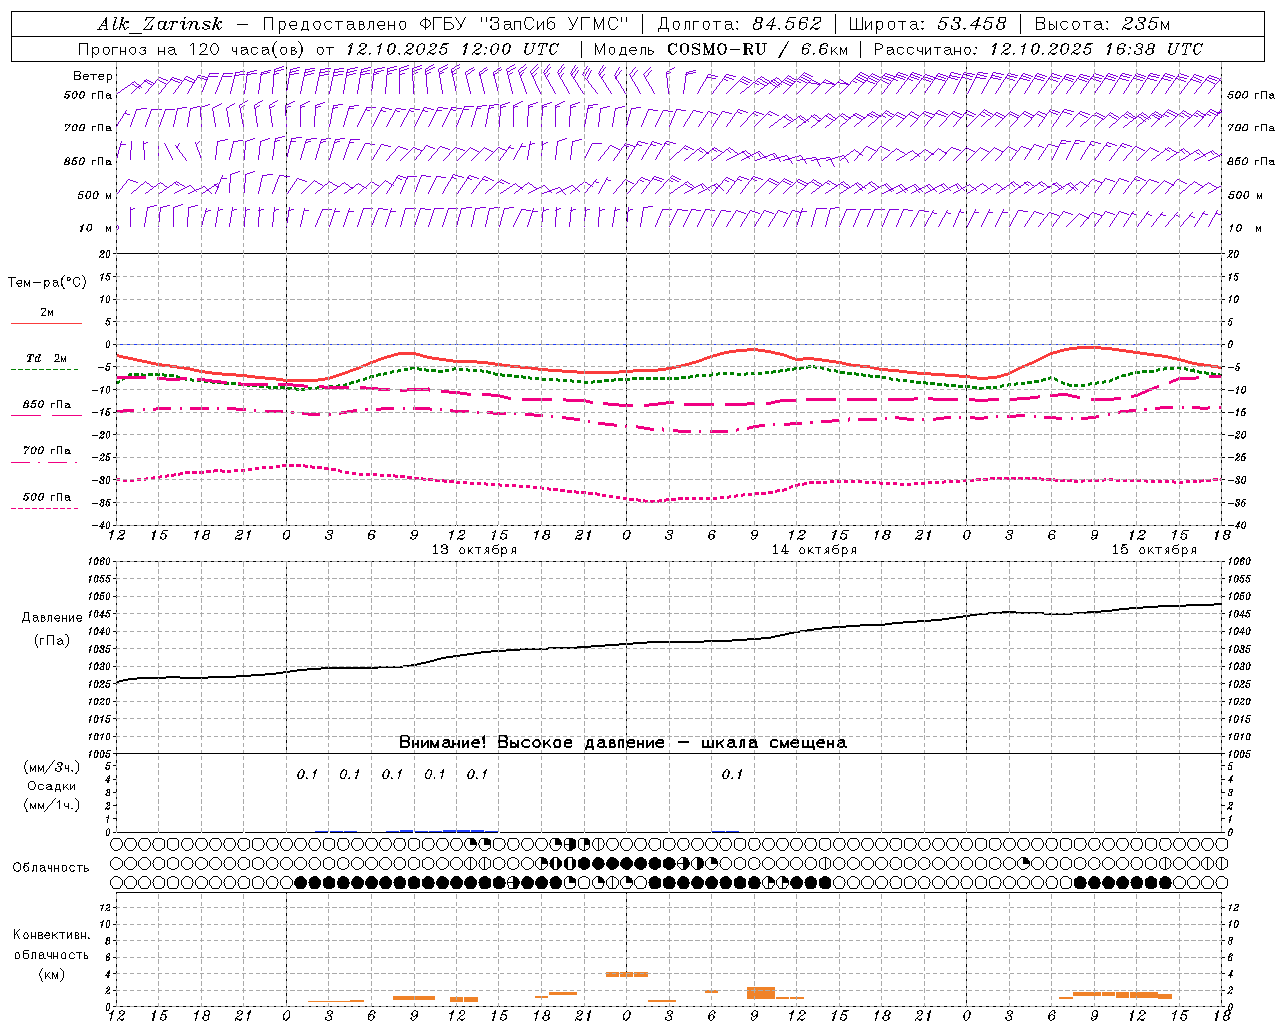Click the orange convective cloud bar near 4 km
This screenshot has width=1280, height=1024.
point(627,974)
